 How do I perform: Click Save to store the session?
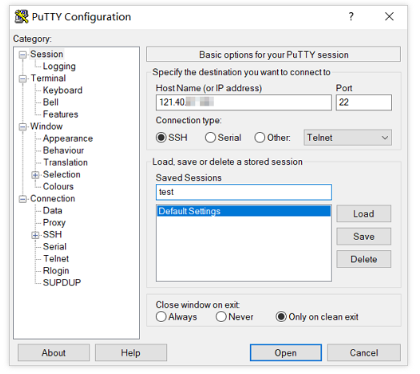[x=364, y=236]
